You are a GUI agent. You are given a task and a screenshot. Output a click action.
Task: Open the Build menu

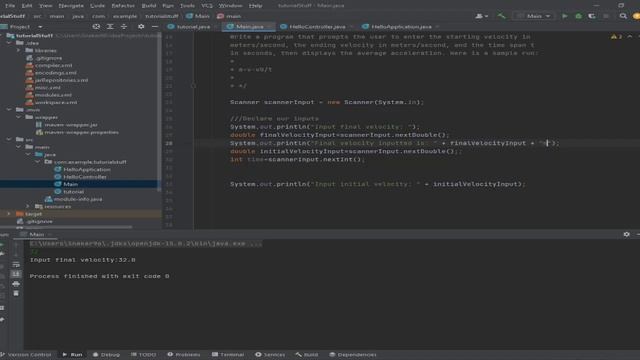[x=149, y=6]
